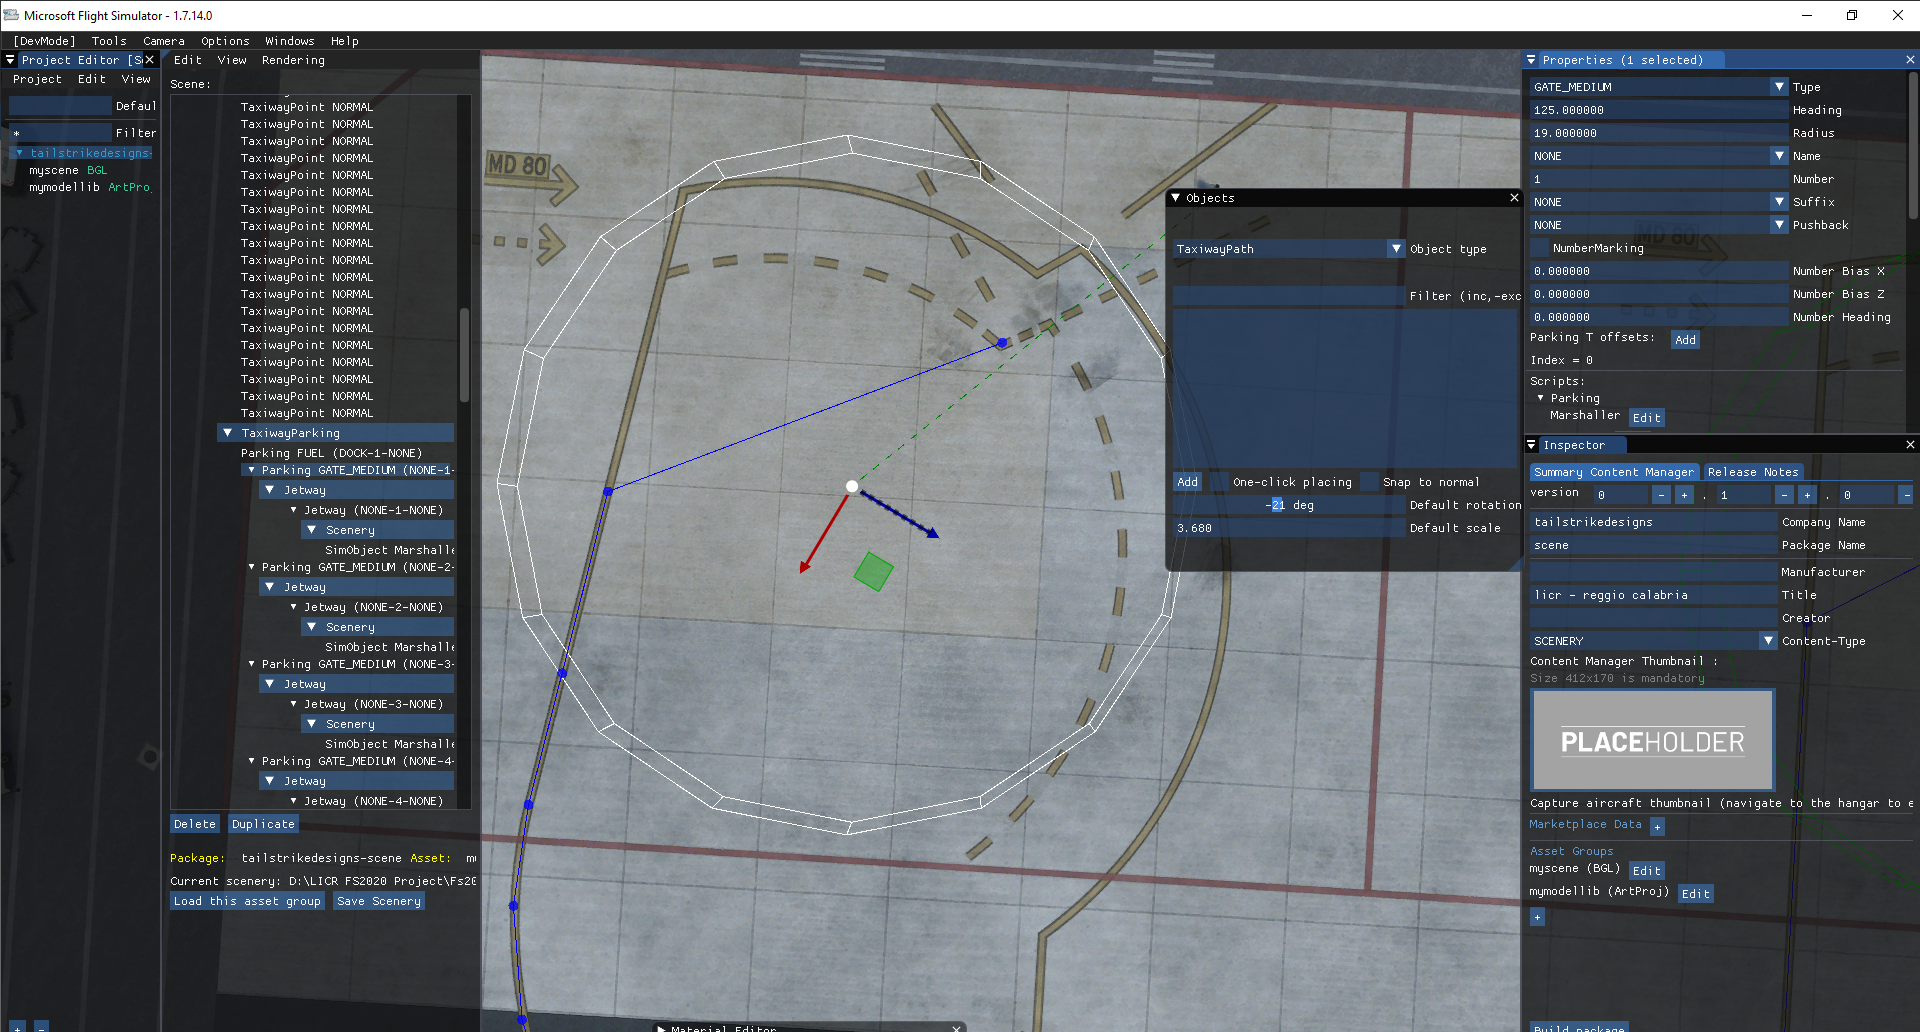Open the Object type TaxiwayPath dropdown
This screenshot has height=1032, width=1920.
(1396, 249)
